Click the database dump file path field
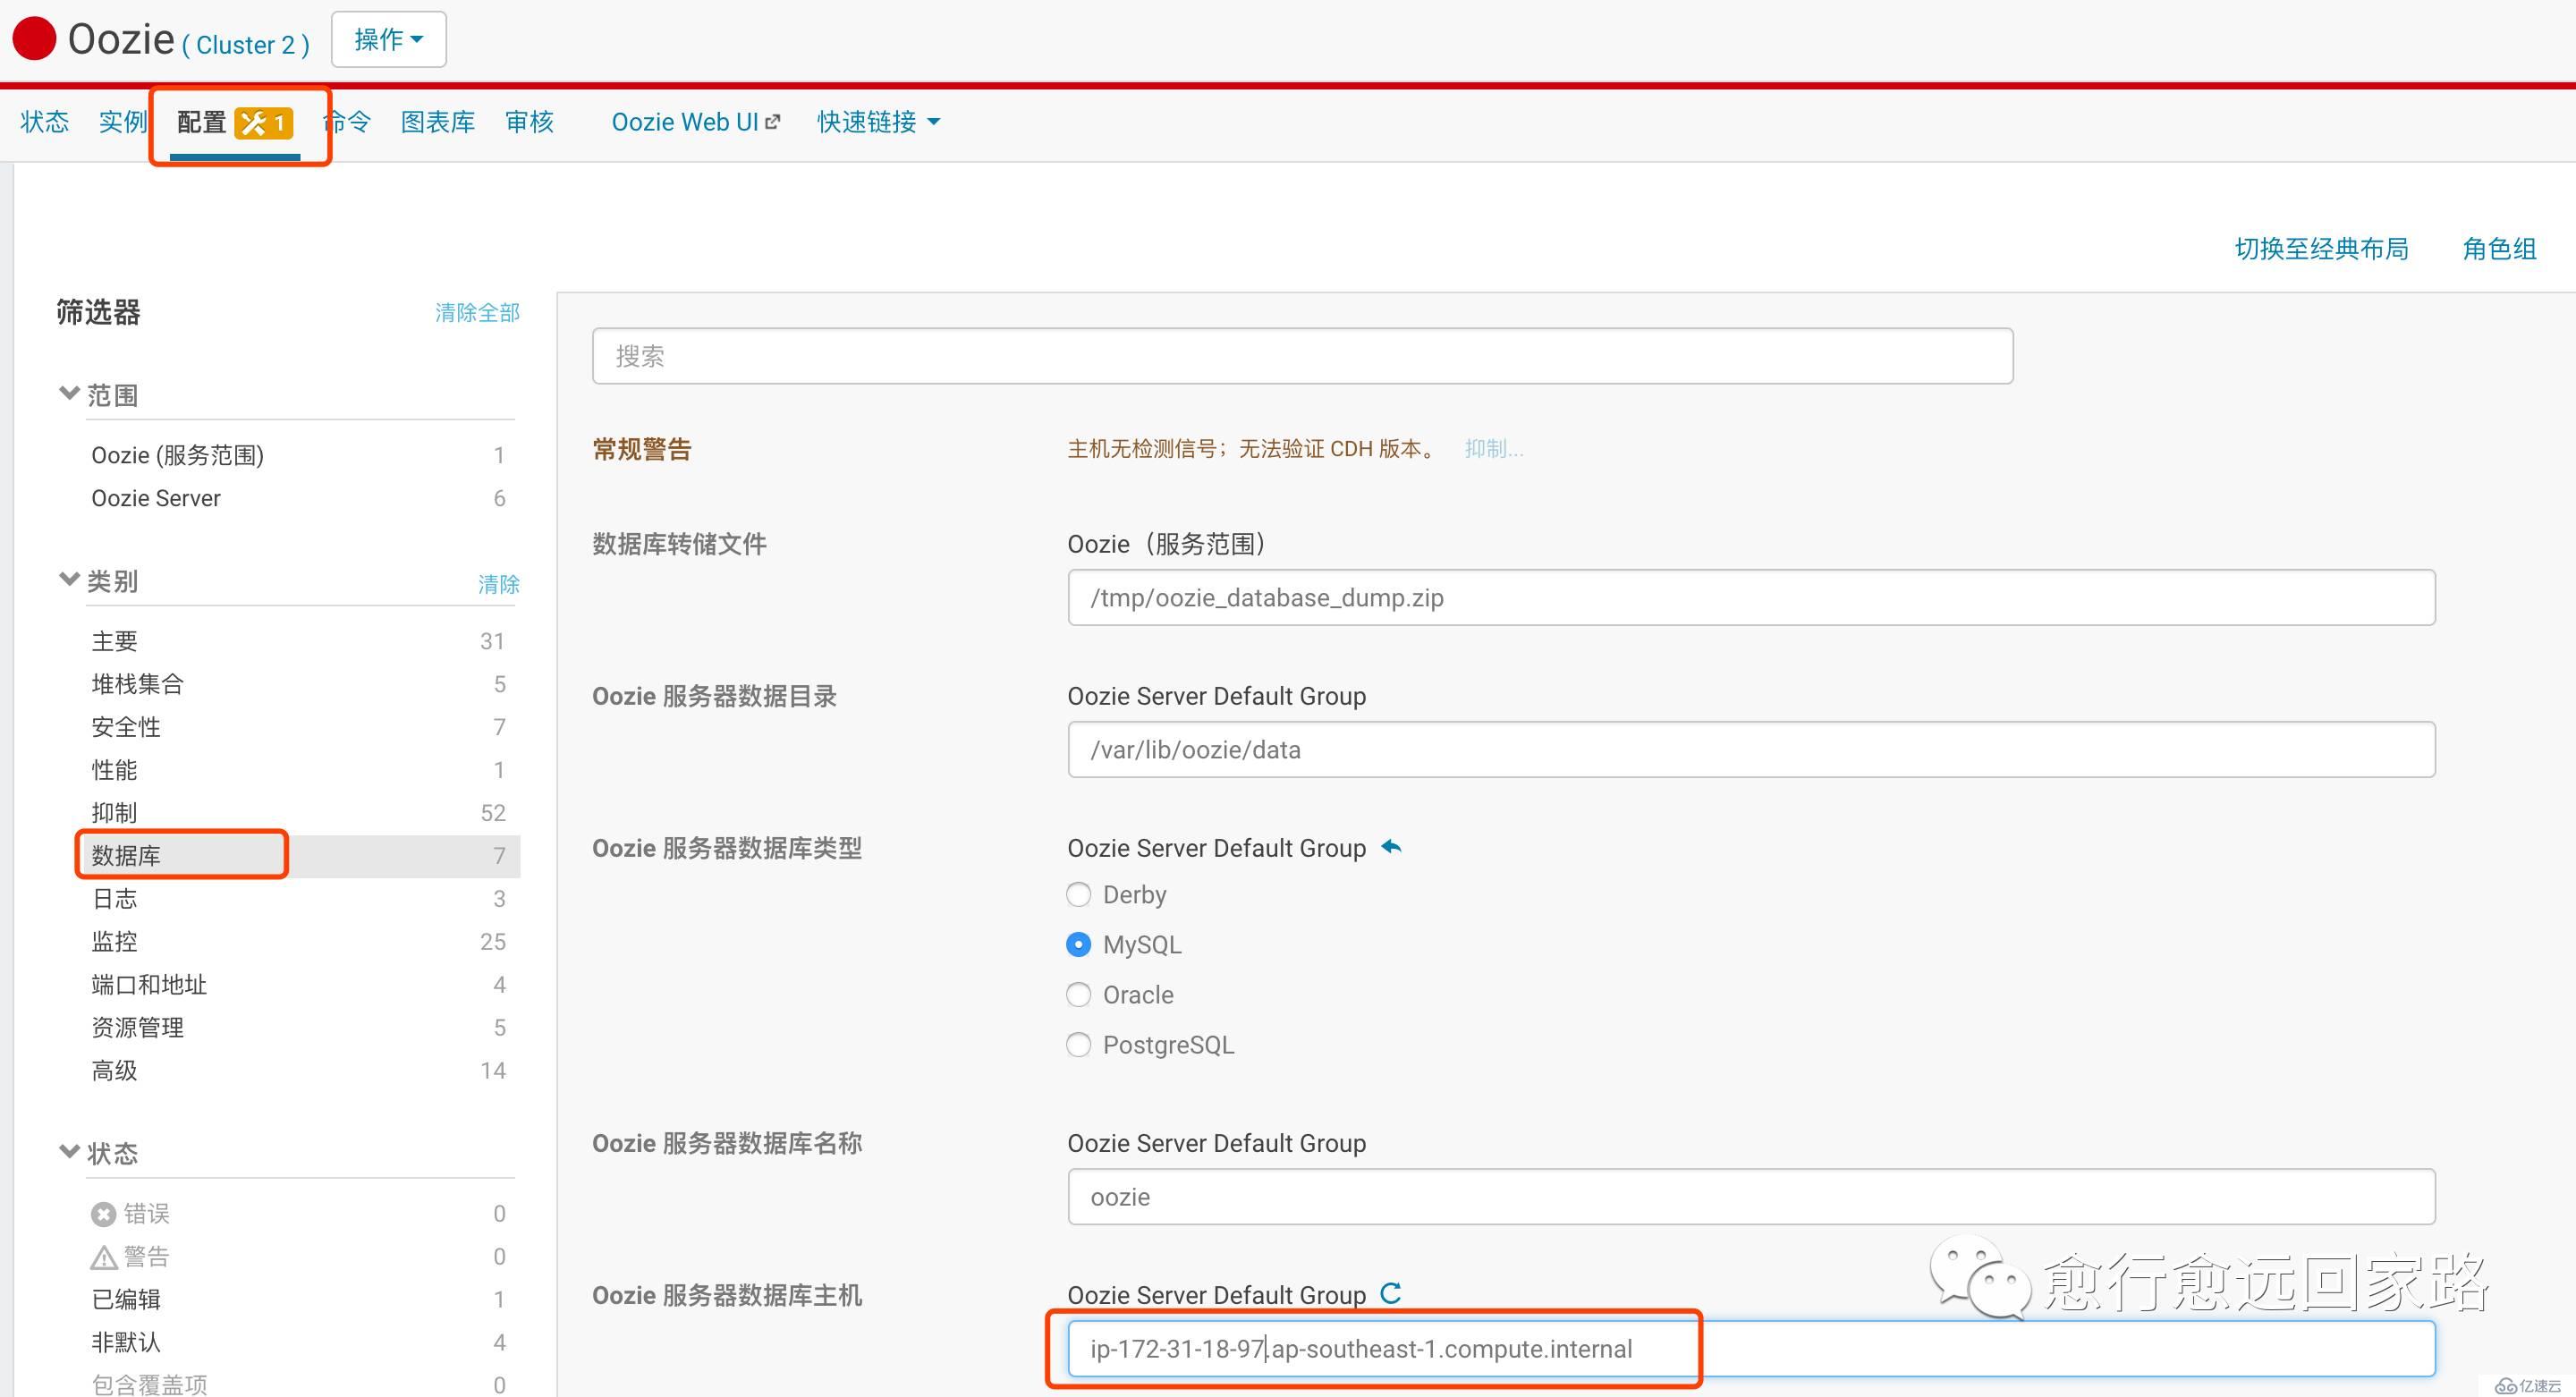This screenshot has height=1397, width=2576. pyautogui.click(x=1751, y=598)
